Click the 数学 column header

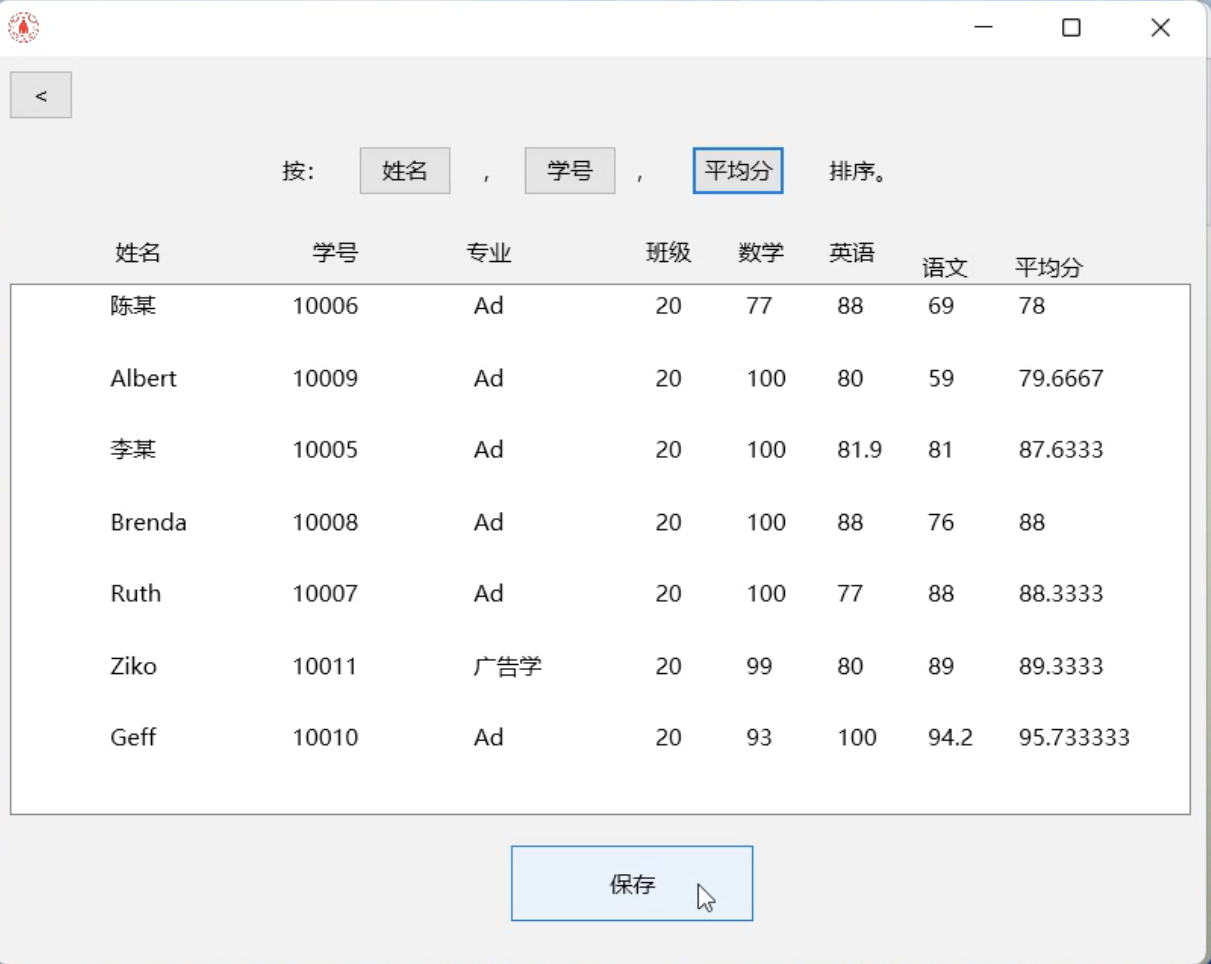click(x=760, y=253)
